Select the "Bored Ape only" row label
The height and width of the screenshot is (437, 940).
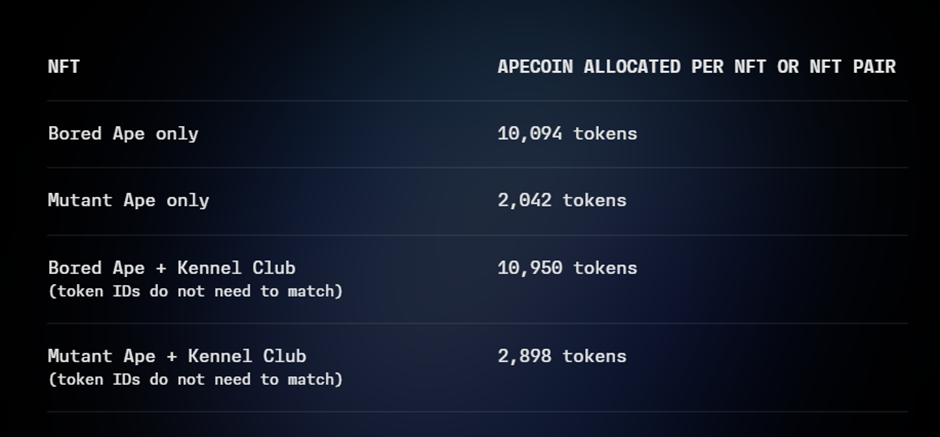(123, 134)
